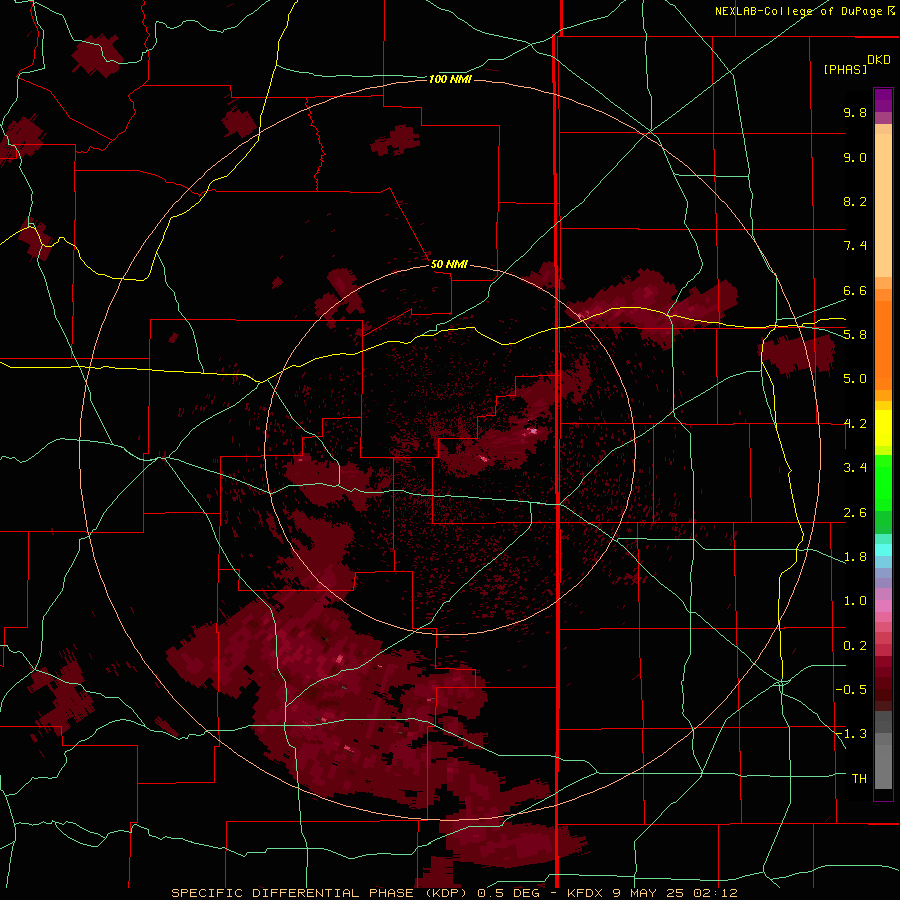Pick the cyan legend color band
Viewport: 900px width, 900px height.
883,550
